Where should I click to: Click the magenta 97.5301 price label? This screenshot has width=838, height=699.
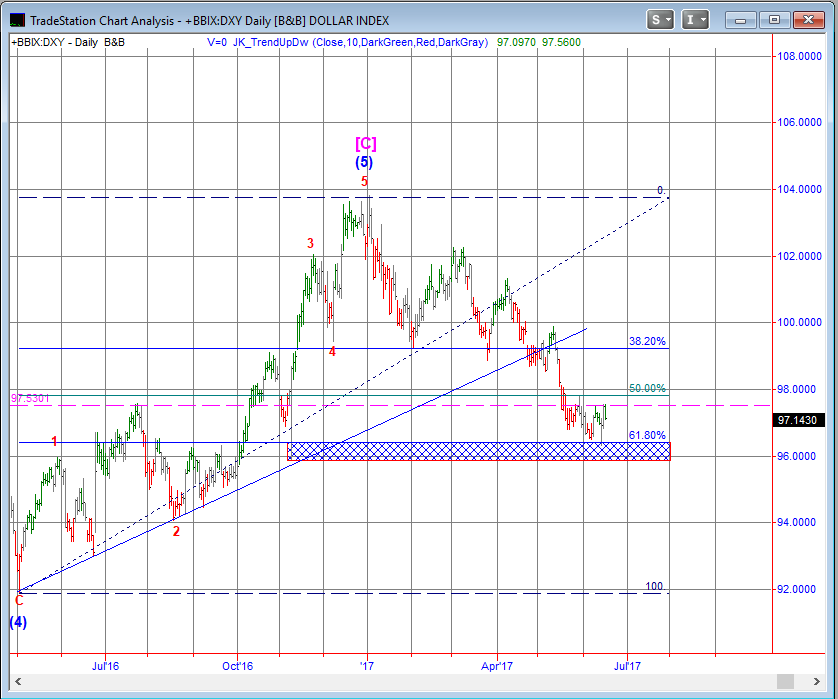point(30,398)
